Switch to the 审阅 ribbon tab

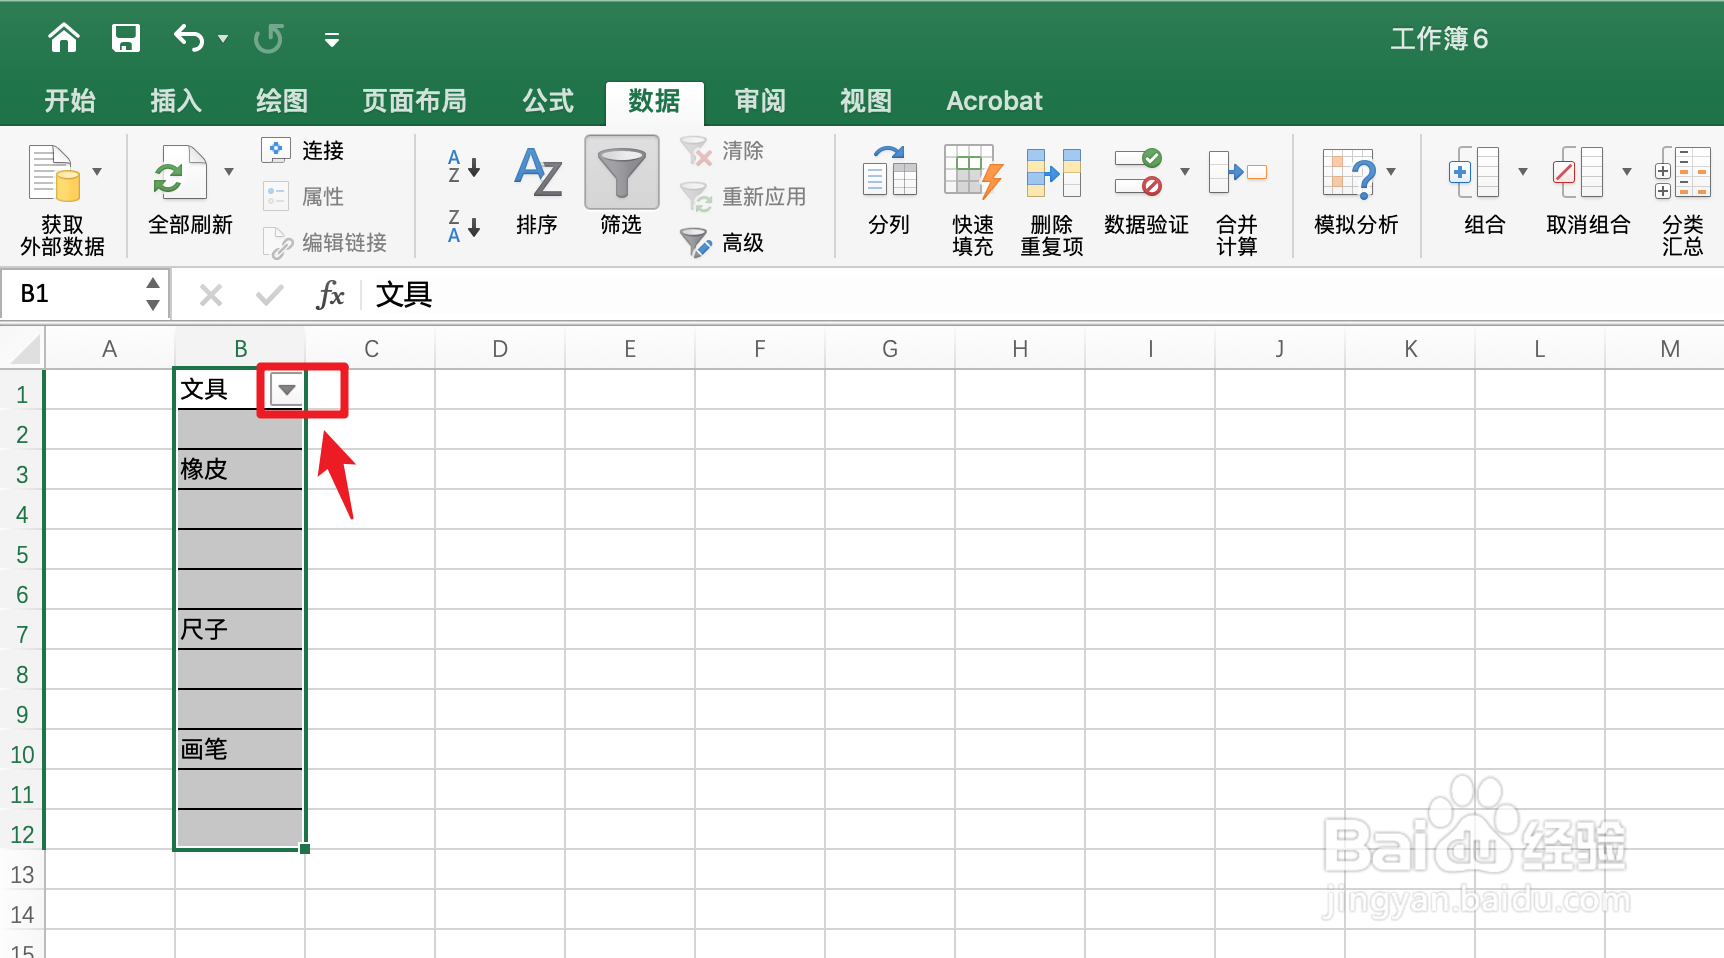coord(760,100)
